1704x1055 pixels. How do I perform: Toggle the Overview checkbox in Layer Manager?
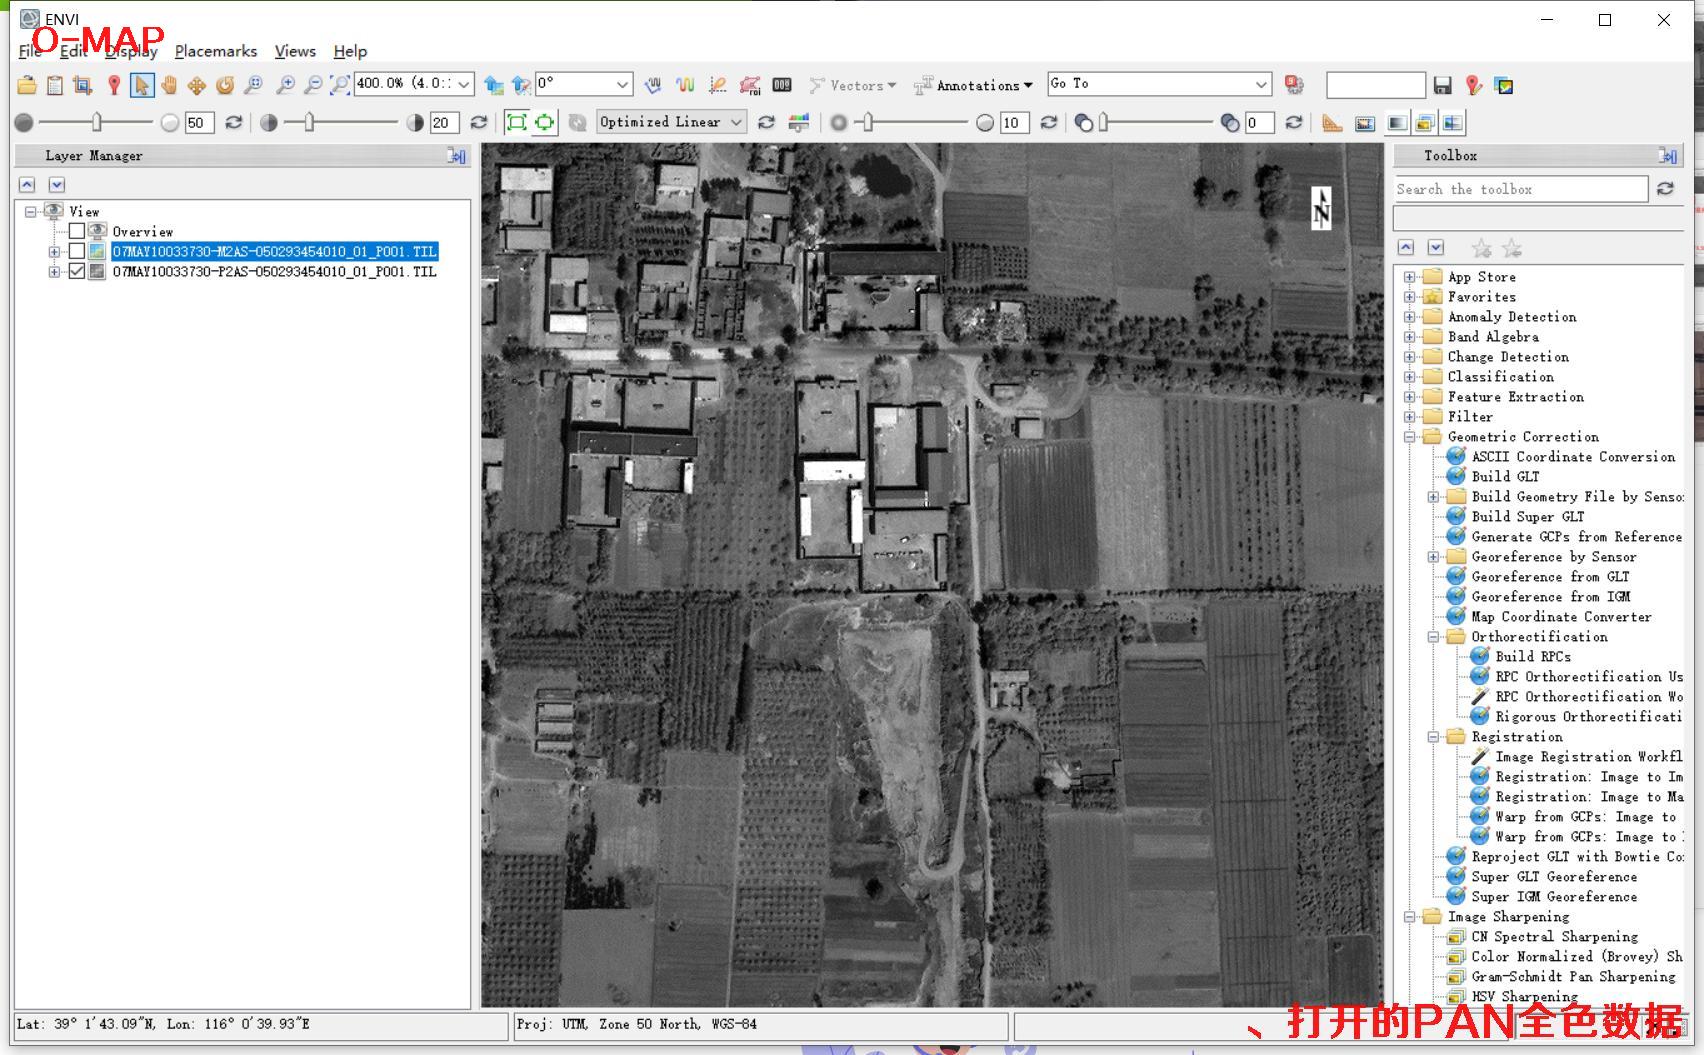(x=77, y=231)
